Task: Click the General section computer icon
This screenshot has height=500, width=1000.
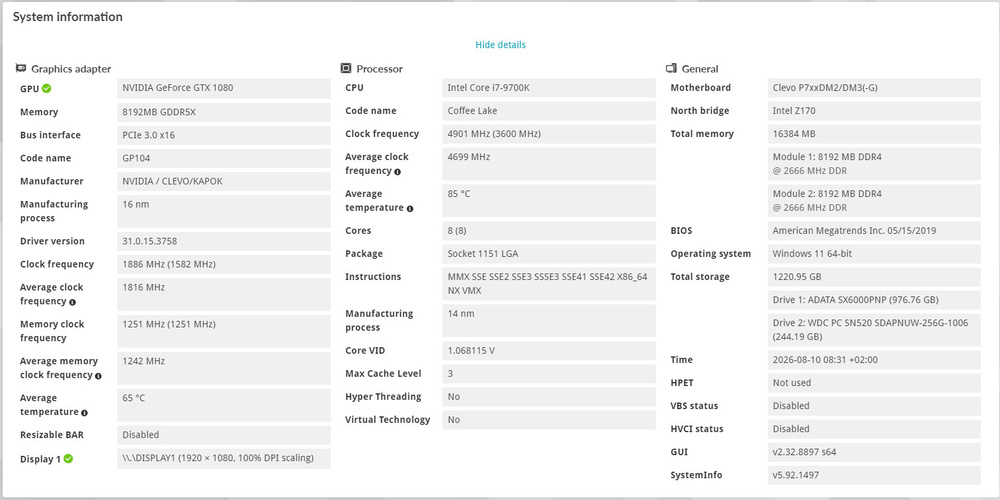Action: click(x=671, y=68)
